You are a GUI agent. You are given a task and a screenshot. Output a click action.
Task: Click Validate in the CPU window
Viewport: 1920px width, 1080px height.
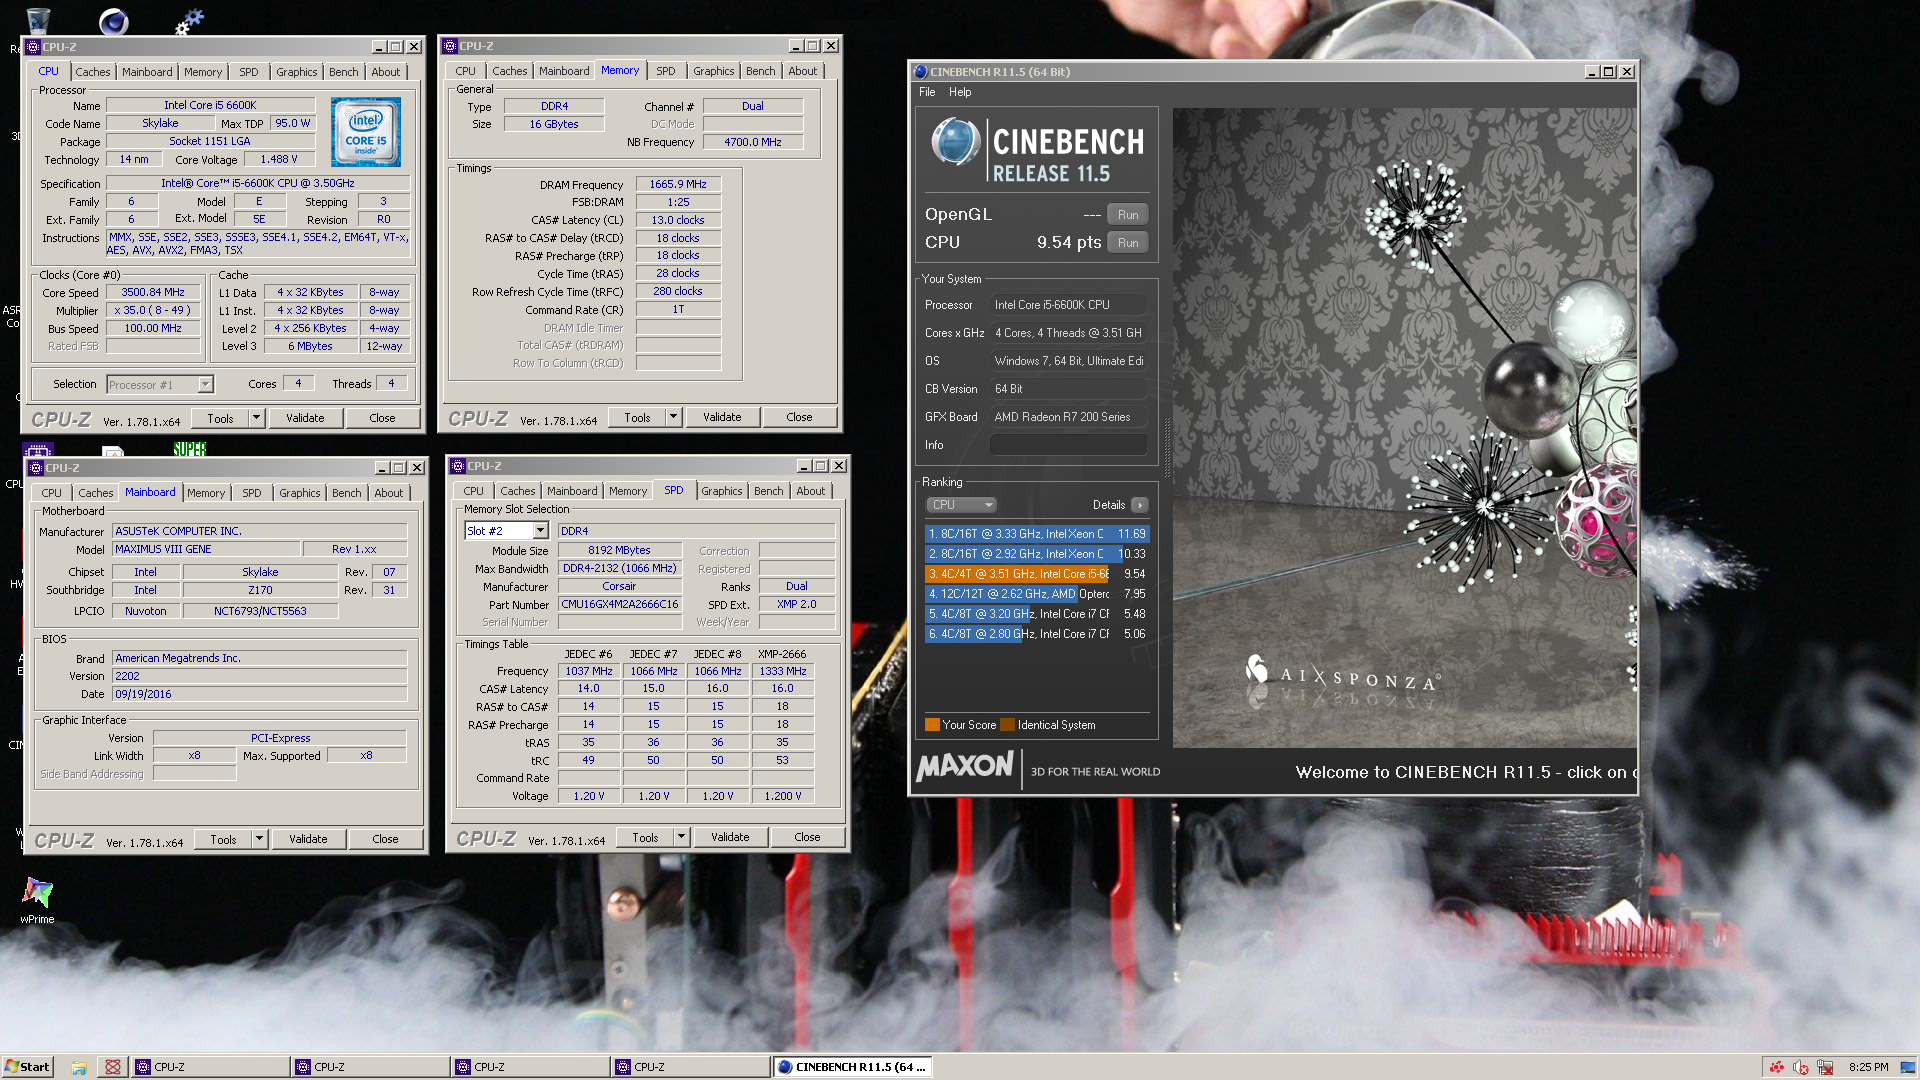(305, 419)
